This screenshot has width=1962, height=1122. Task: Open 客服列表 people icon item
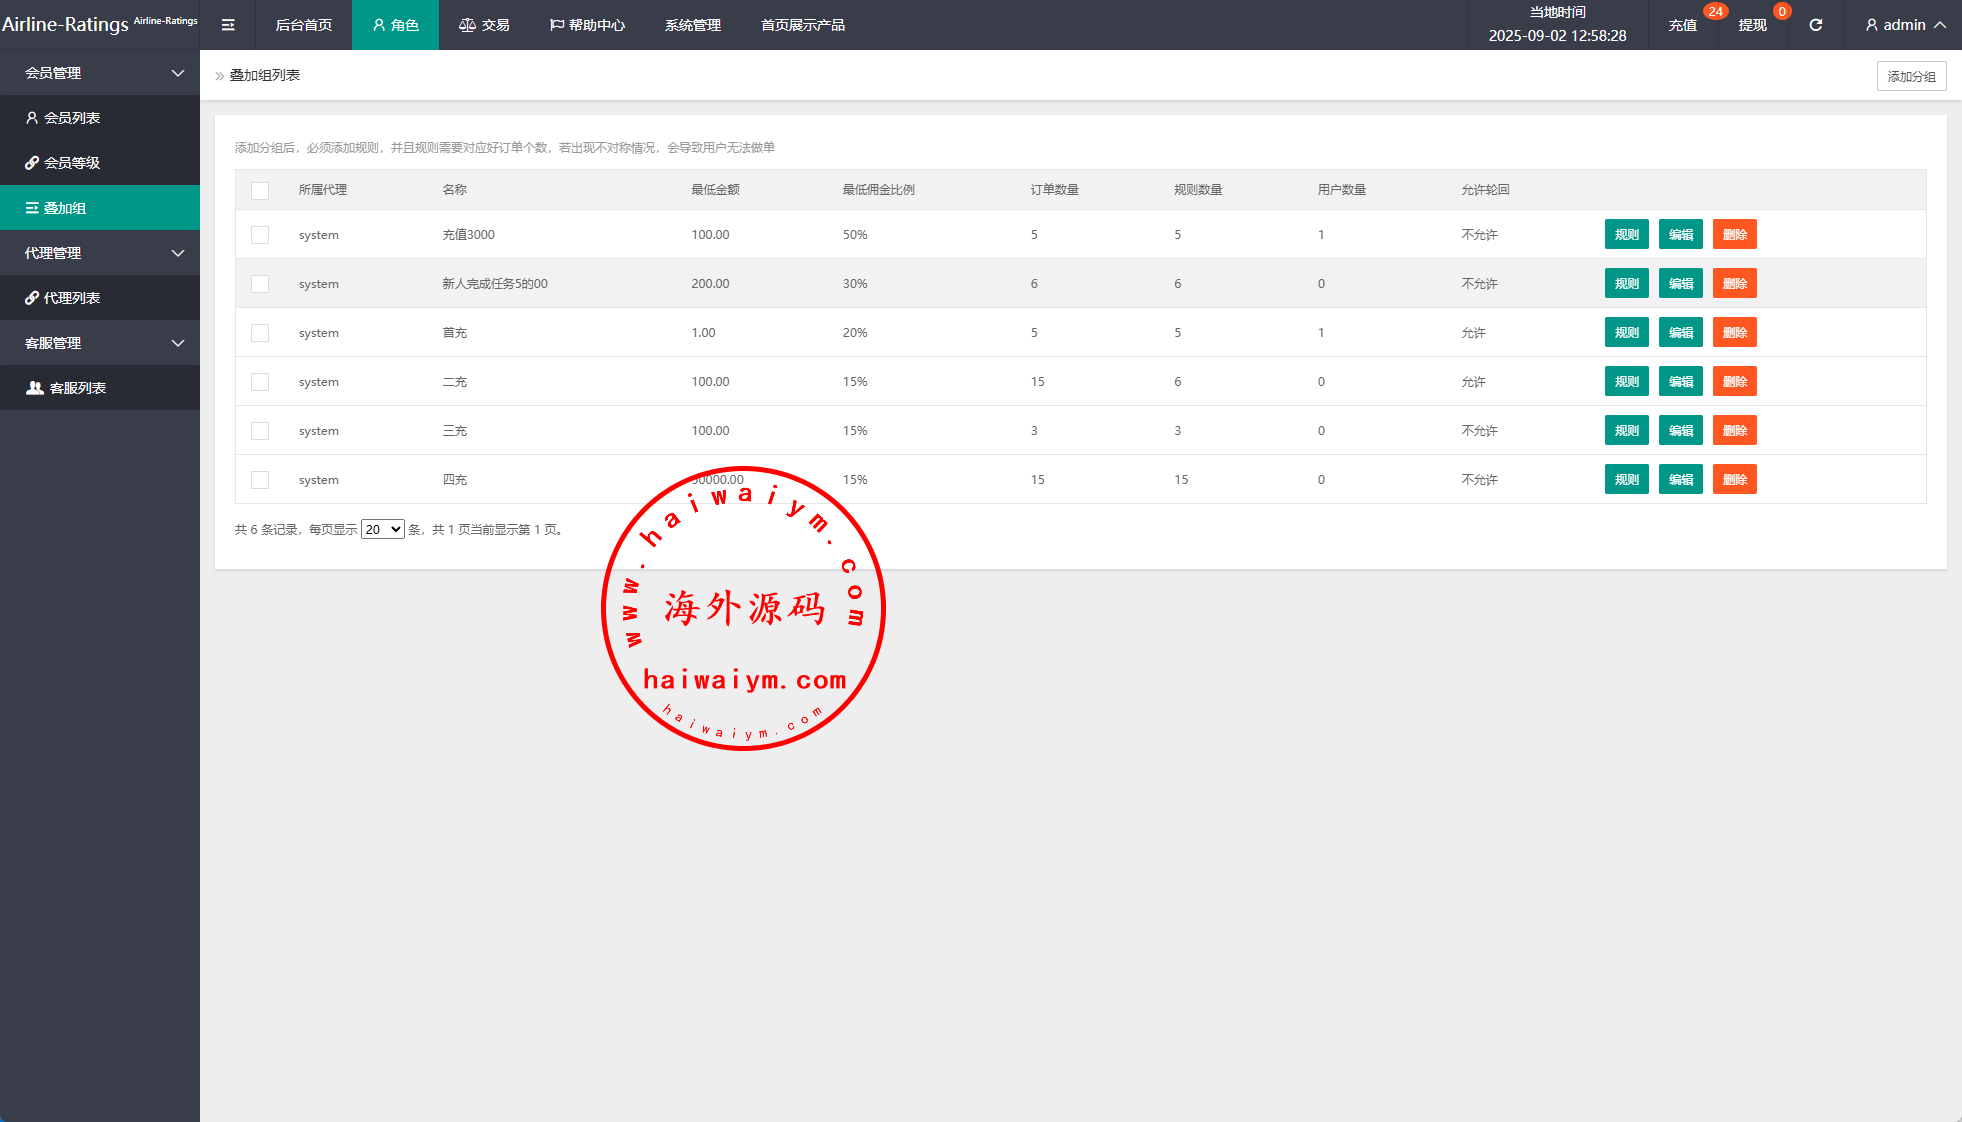tap(35, 388)
